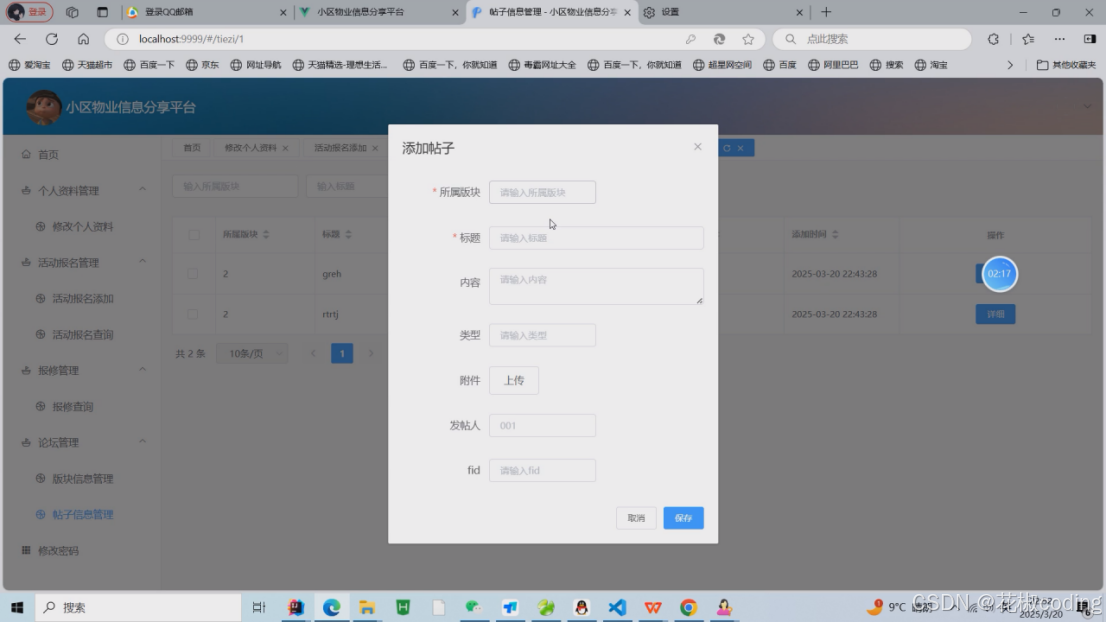
Task: Click the 上传 attachment button
Action: [514, 380]
